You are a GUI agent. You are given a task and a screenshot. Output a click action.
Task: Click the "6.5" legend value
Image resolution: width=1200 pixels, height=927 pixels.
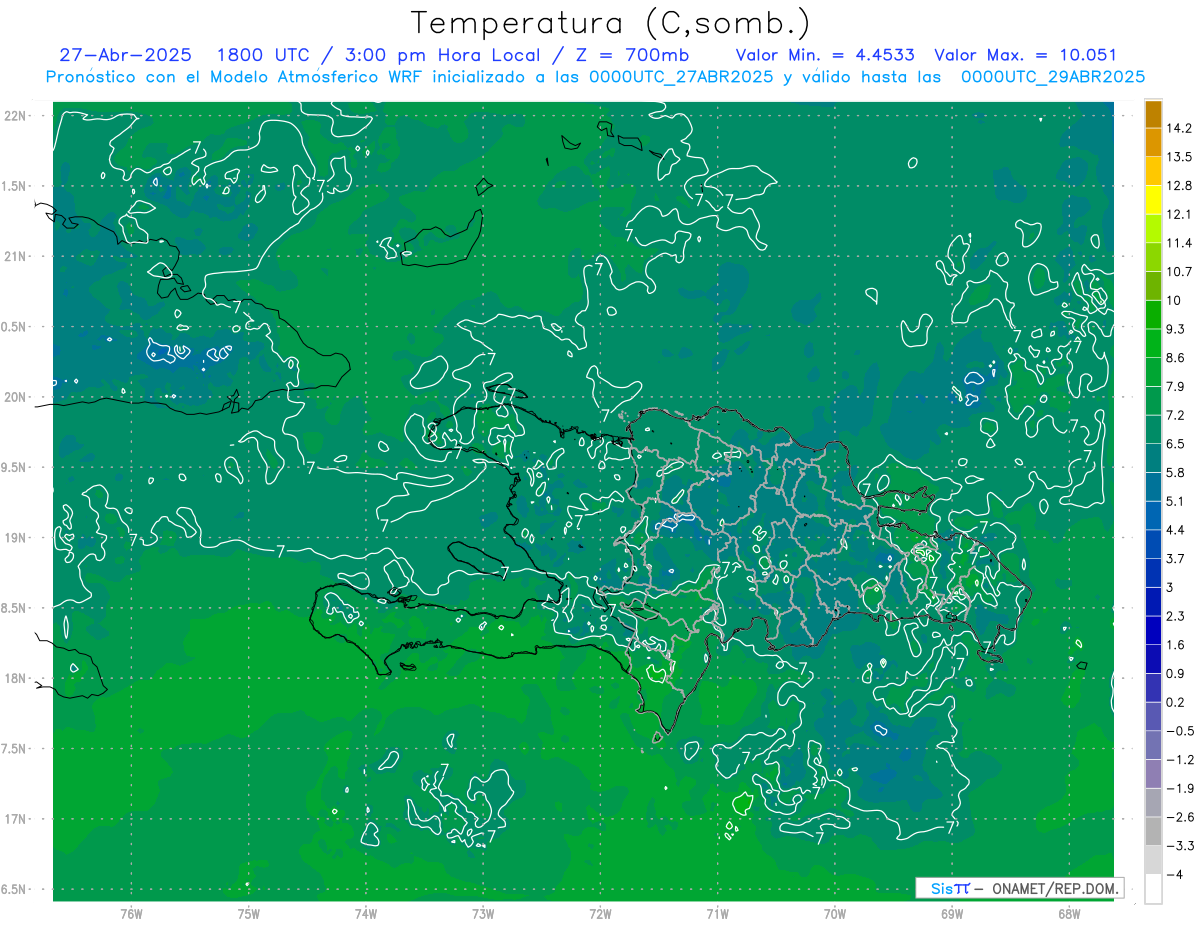click(1176, 444)
